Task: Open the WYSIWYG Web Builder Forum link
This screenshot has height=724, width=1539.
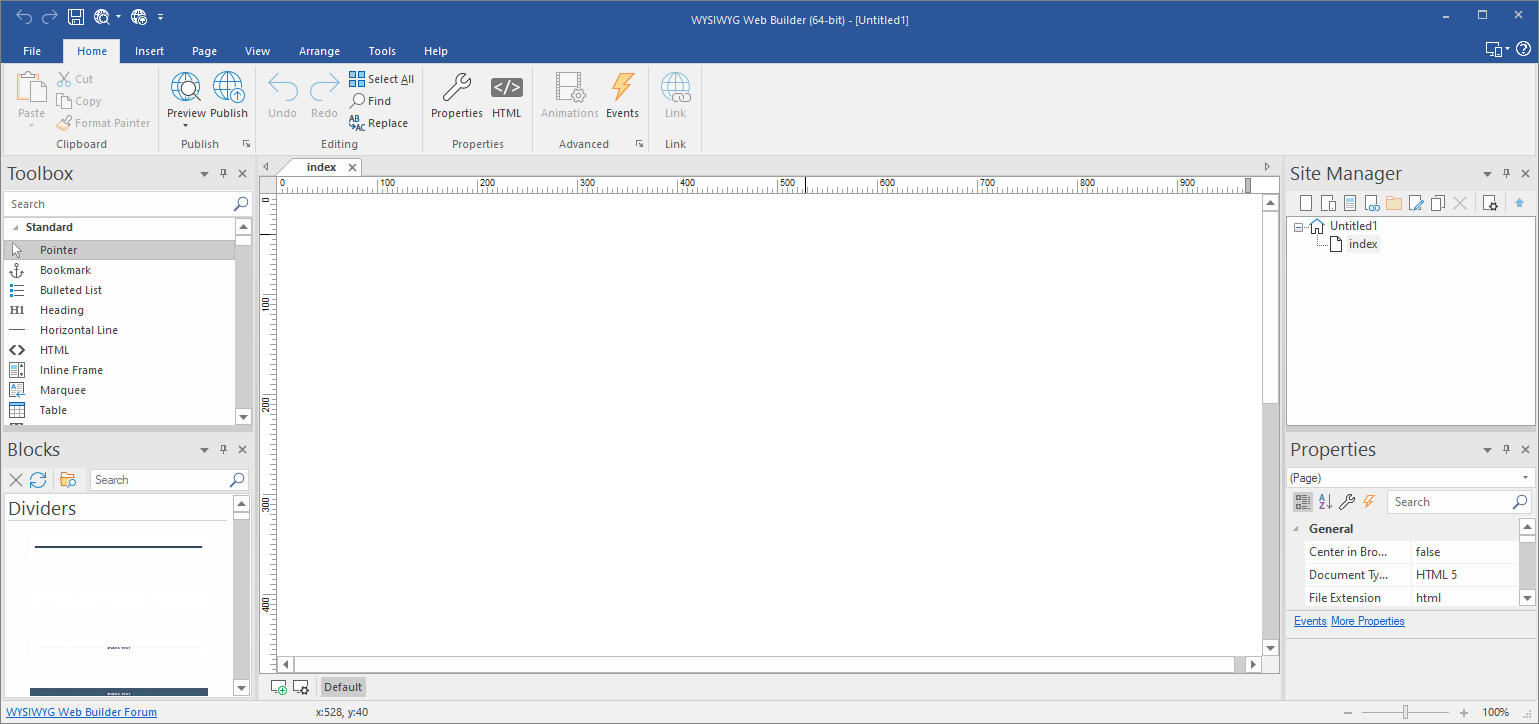Action: click(x=82, y=712)
